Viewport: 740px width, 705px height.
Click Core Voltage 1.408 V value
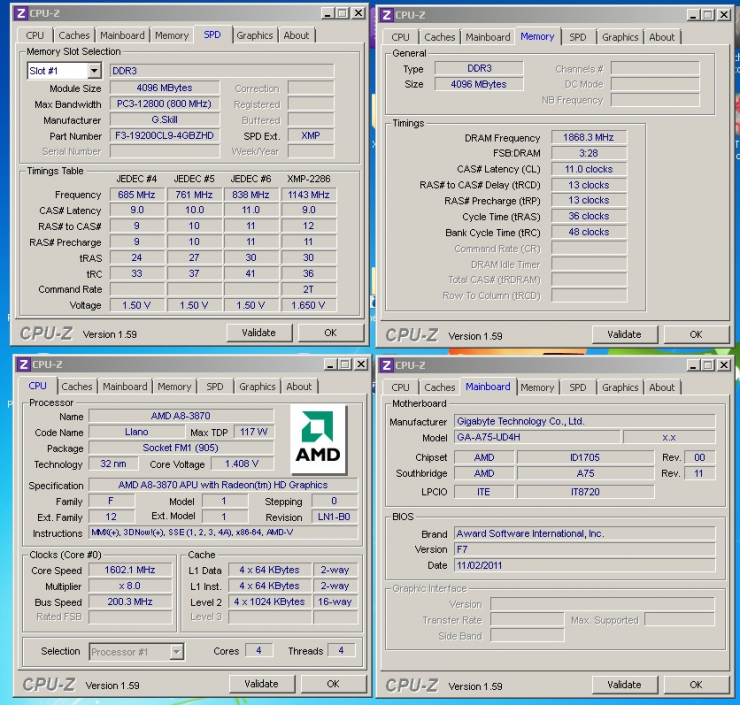click(242, 464)
